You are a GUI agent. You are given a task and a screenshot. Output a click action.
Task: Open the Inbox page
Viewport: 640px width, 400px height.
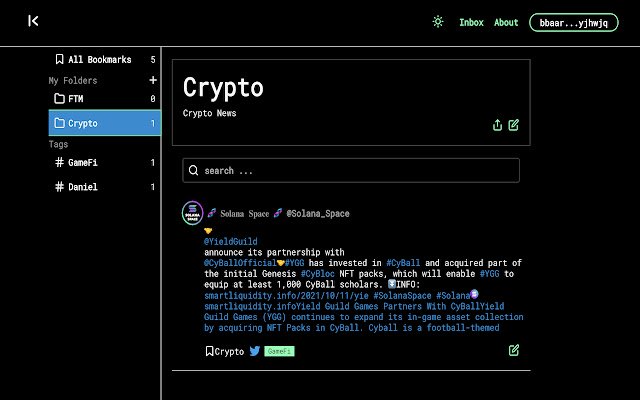[471, 22]
